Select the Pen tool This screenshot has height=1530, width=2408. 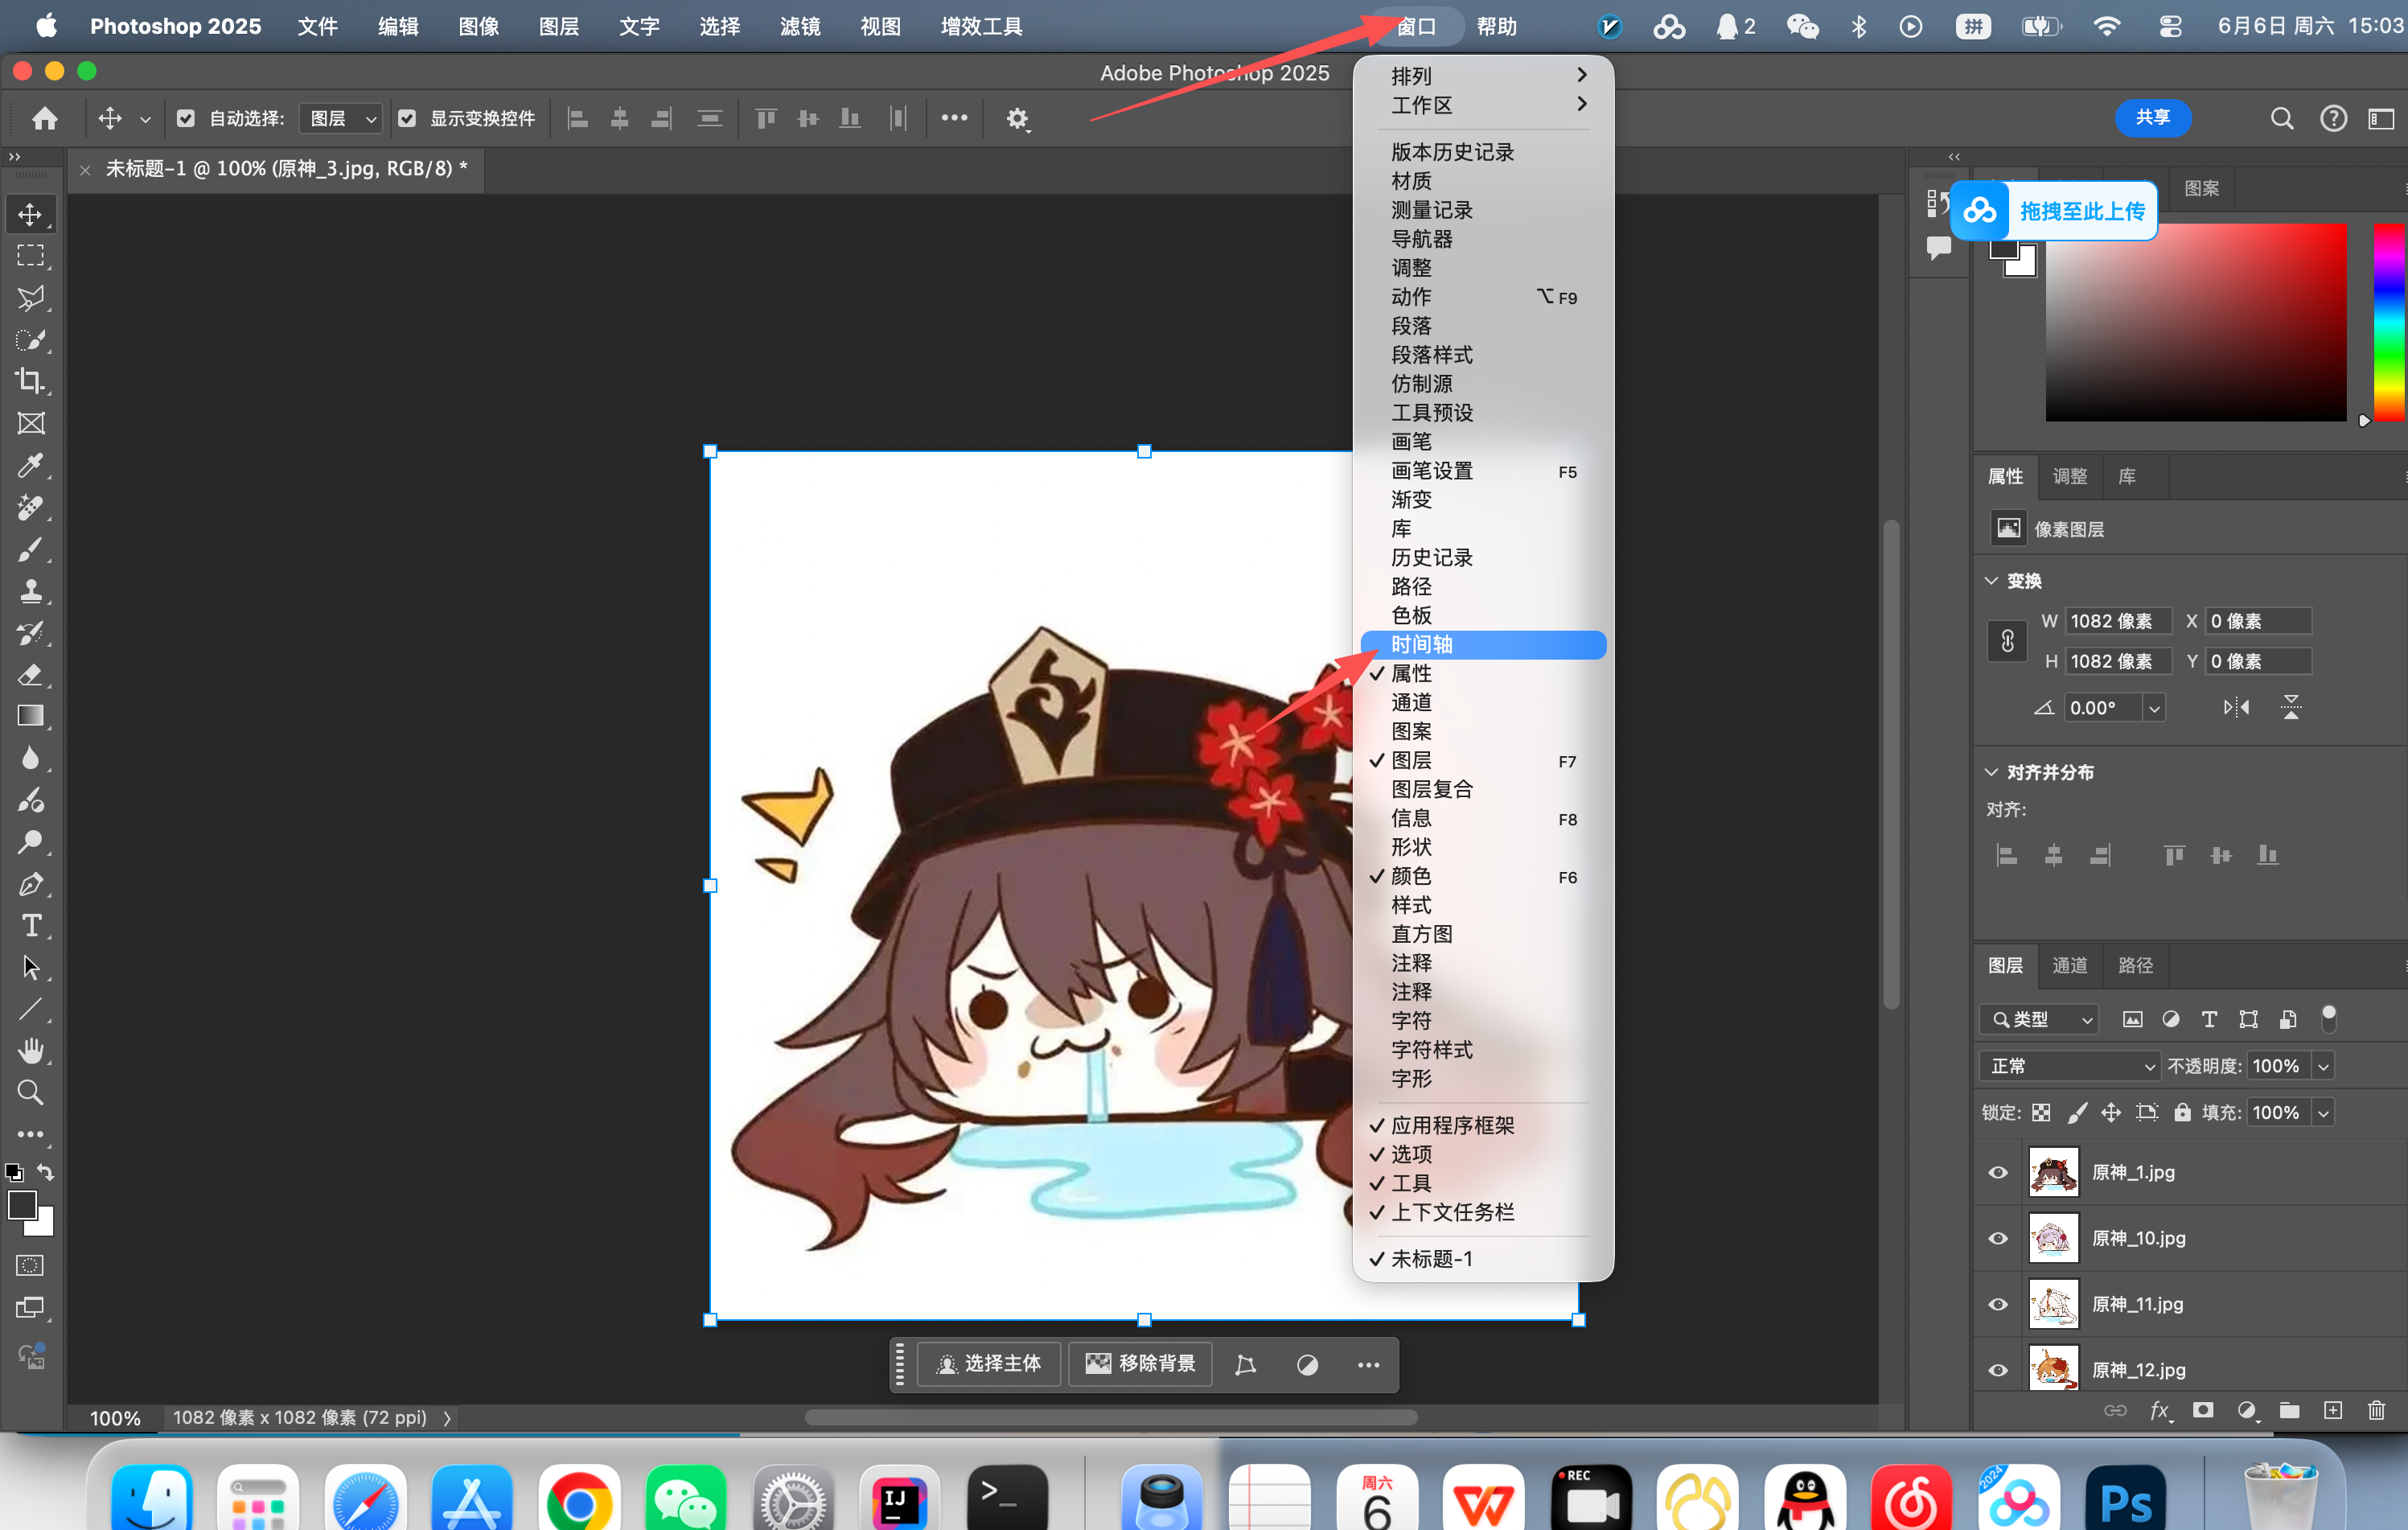click(x=31, y=884)
